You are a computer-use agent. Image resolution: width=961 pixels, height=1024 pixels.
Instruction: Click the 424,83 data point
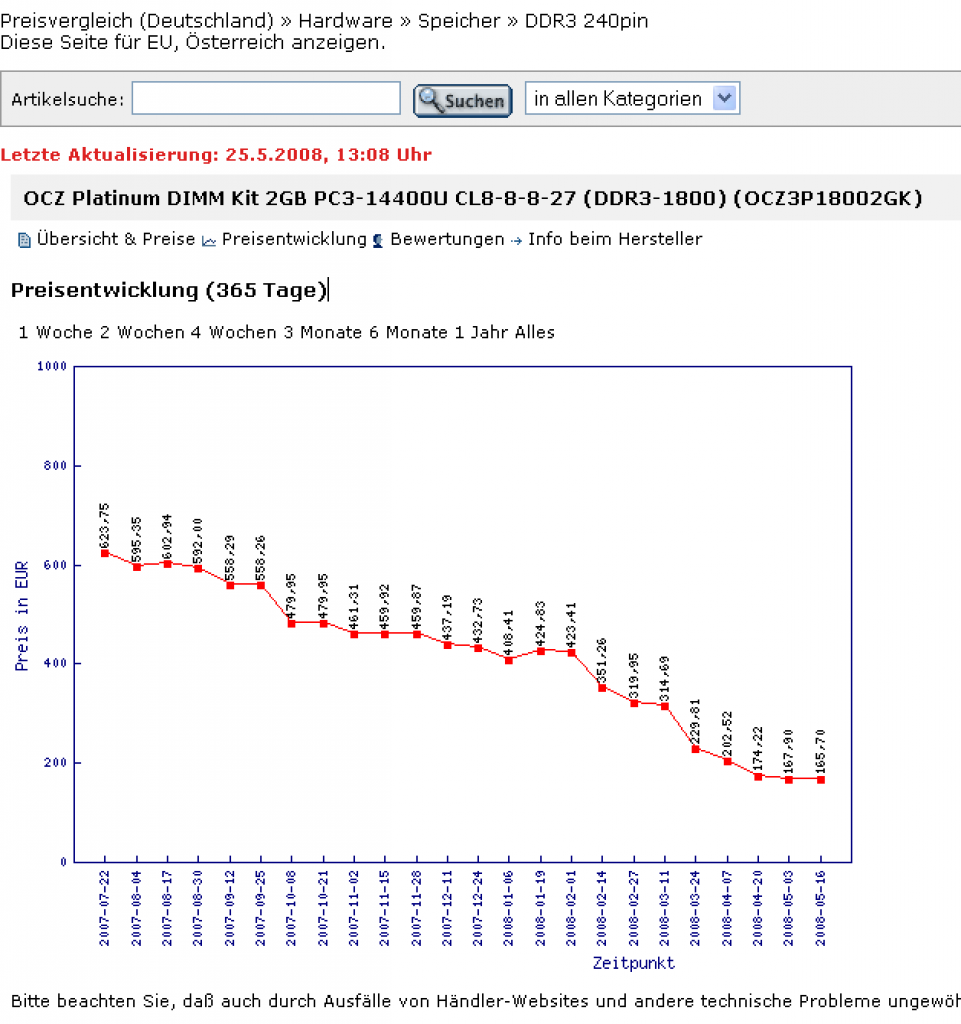point(541,651)
